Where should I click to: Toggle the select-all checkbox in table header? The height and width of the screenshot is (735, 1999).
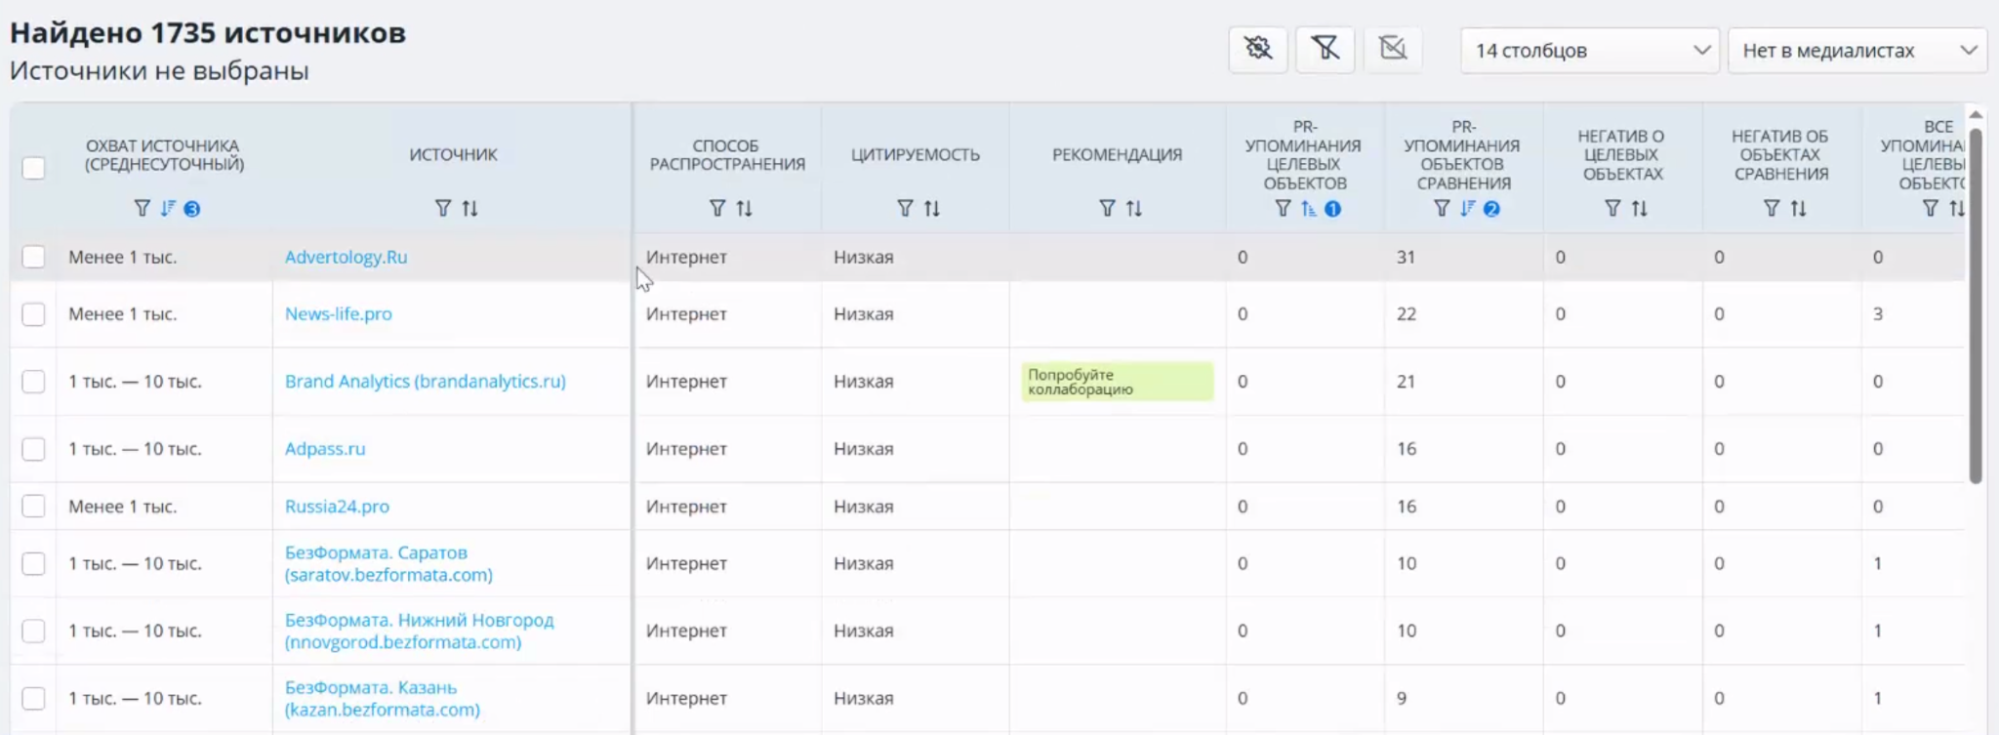coord(34,168)
